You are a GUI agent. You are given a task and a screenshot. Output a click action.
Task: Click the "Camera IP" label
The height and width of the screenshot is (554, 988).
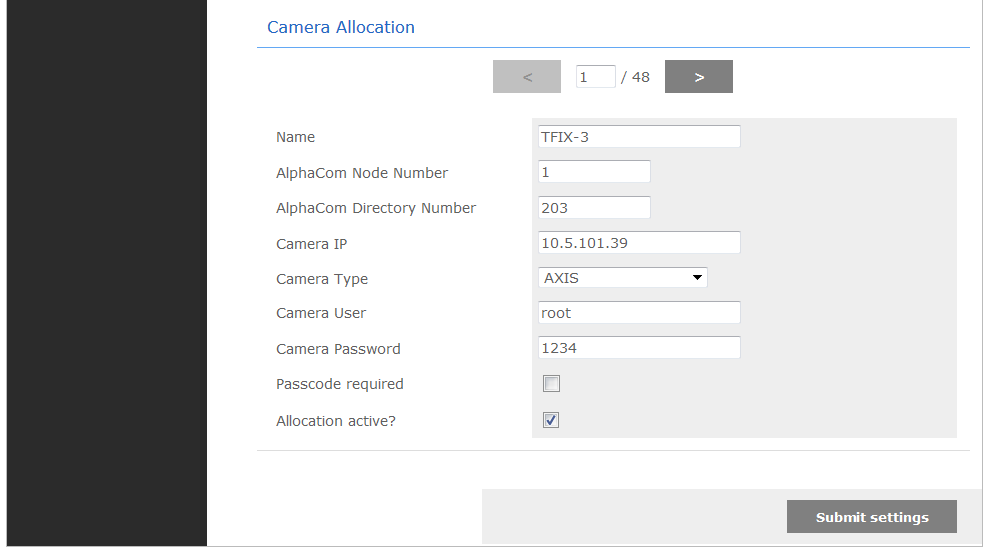[x=311, y=244]
